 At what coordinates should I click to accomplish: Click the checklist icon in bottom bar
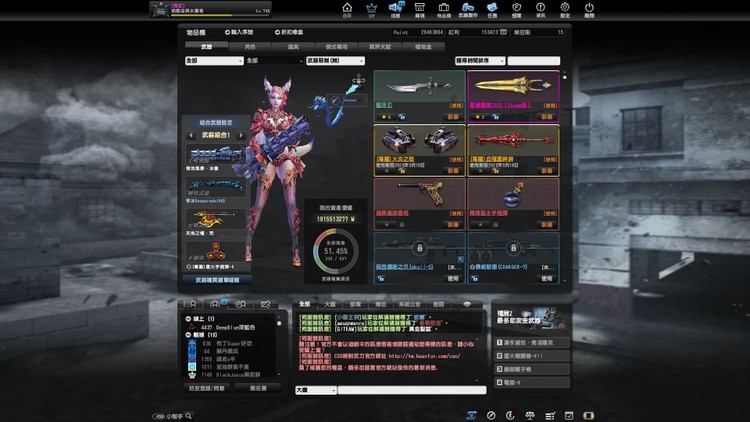550,415
